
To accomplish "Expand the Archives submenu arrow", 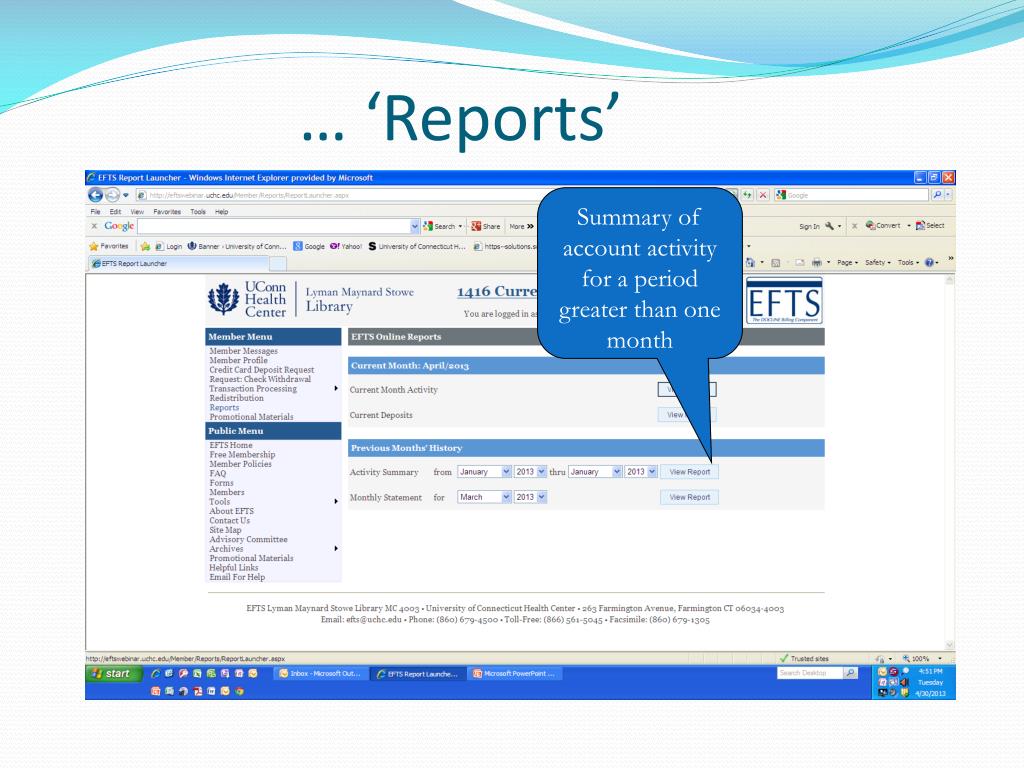I will (336, 549).
